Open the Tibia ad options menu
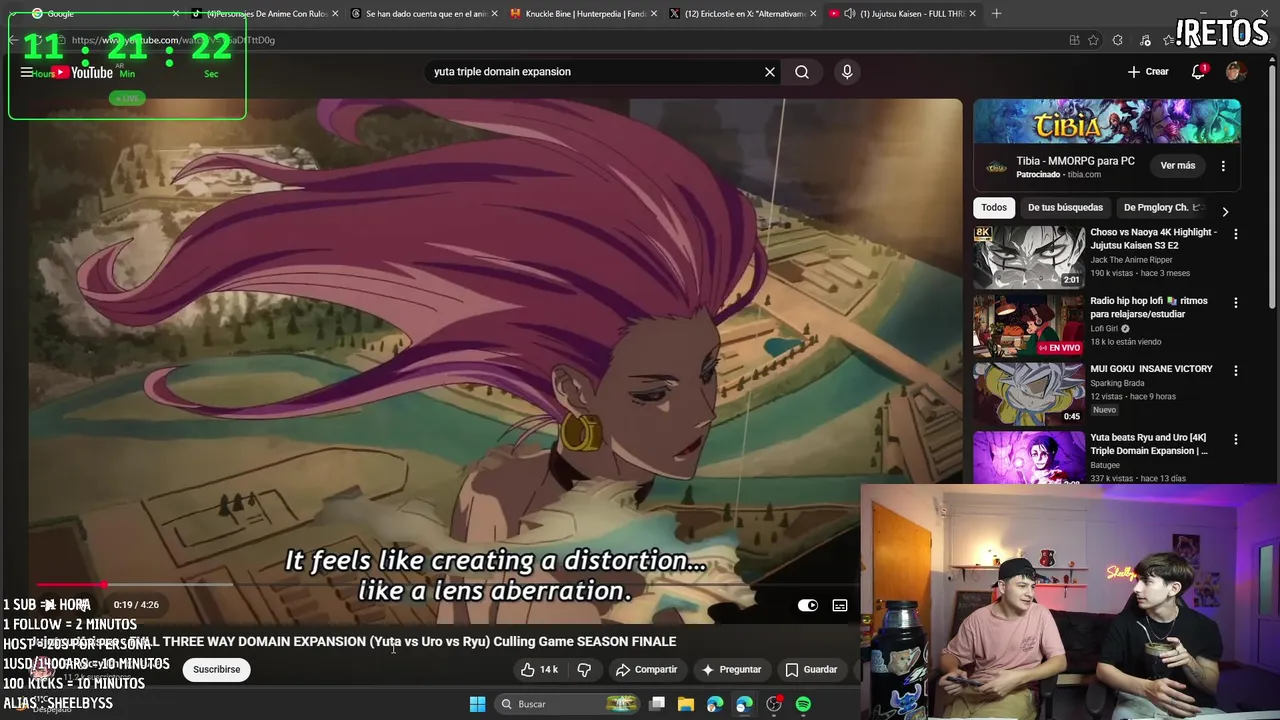The height and width of the screenshot is (720, 1280). pos(1223,166)
